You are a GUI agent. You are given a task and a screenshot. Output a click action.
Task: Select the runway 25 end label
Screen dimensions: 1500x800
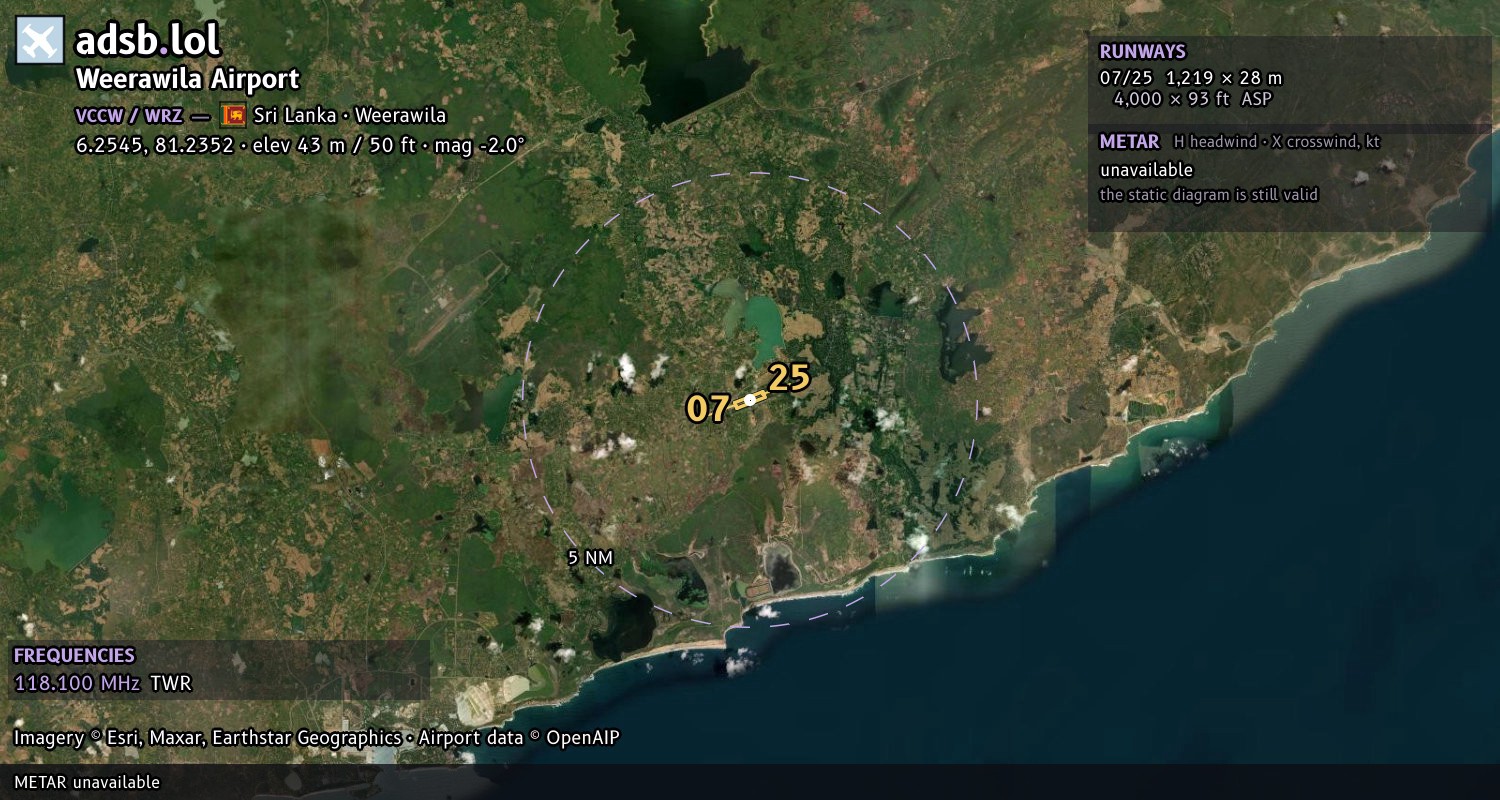coord(789,378)
